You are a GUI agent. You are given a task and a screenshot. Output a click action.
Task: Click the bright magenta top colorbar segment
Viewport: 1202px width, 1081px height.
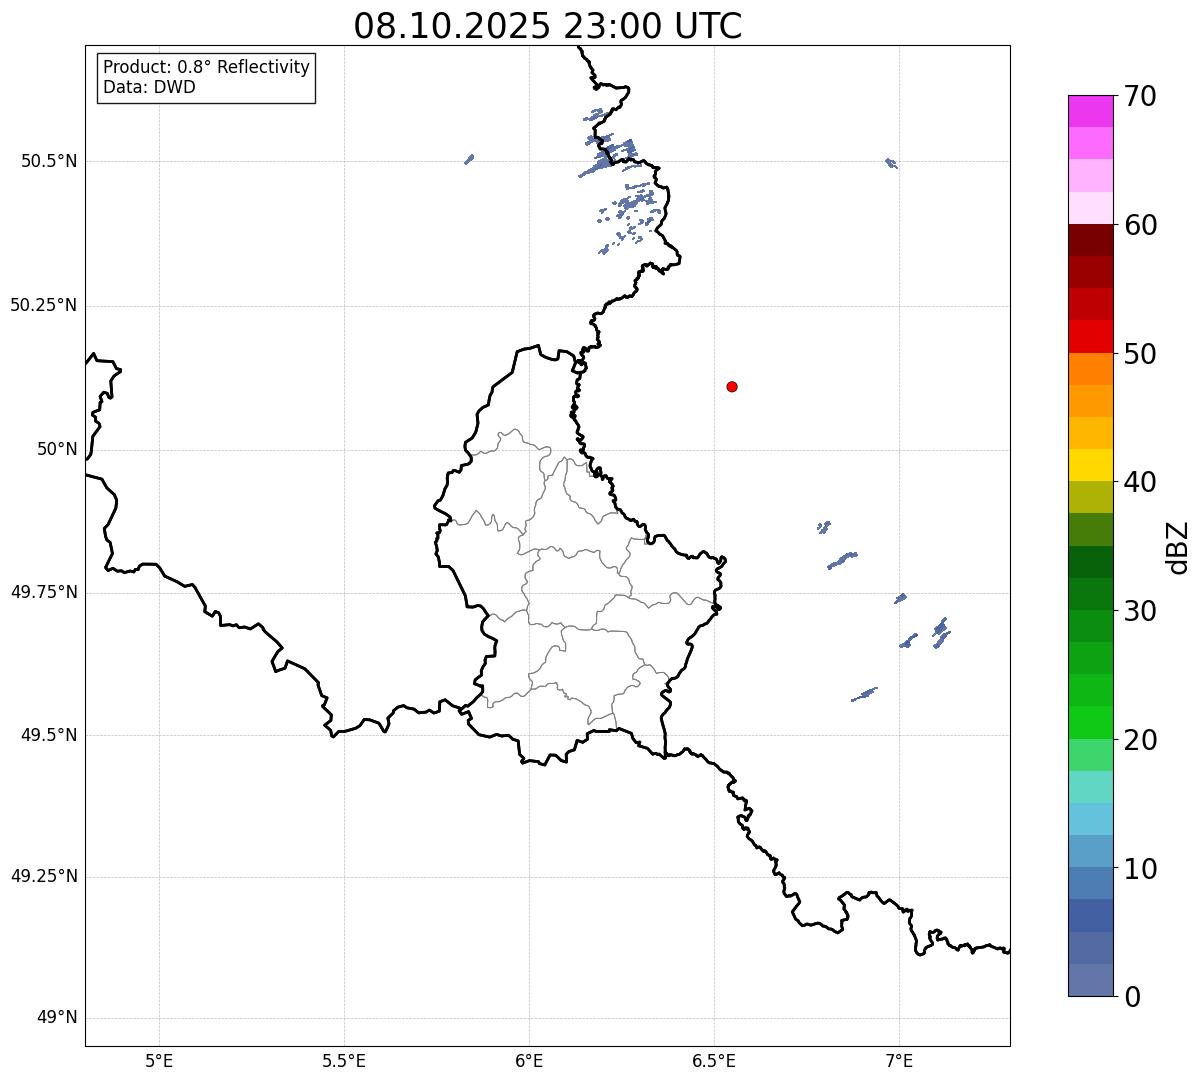(x=1091, y=111)
